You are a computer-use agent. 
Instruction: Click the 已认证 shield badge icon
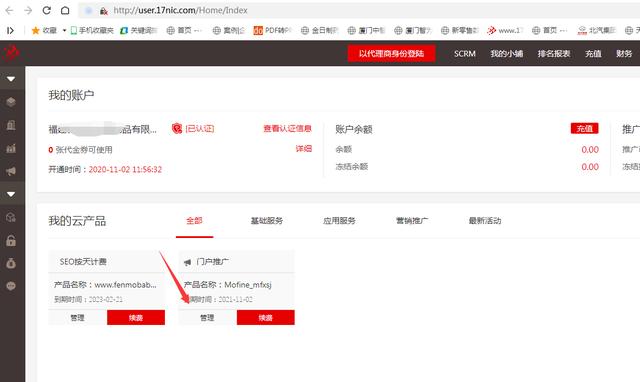177,129
